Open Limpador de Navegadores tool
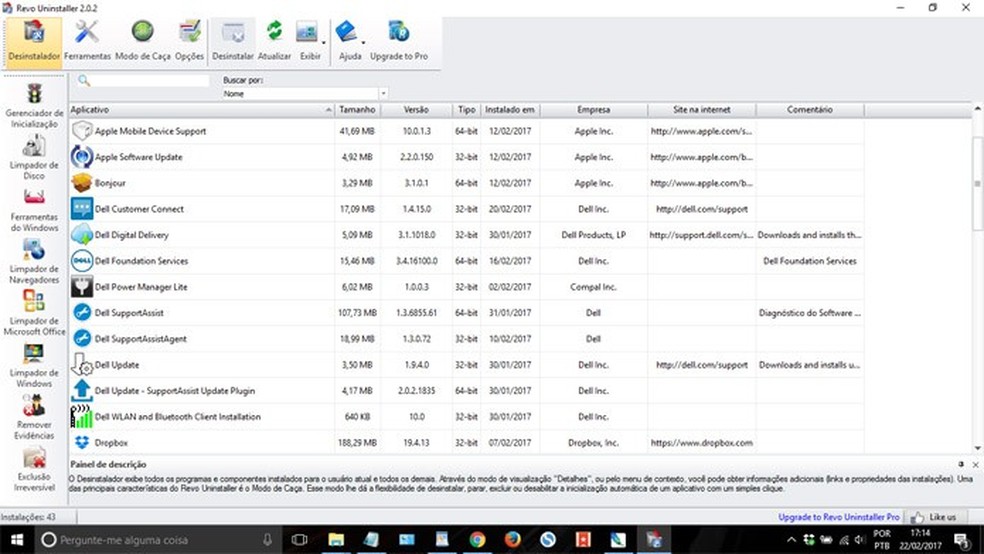The height and width of the screenshot is (554, 984). pos(34,262)
